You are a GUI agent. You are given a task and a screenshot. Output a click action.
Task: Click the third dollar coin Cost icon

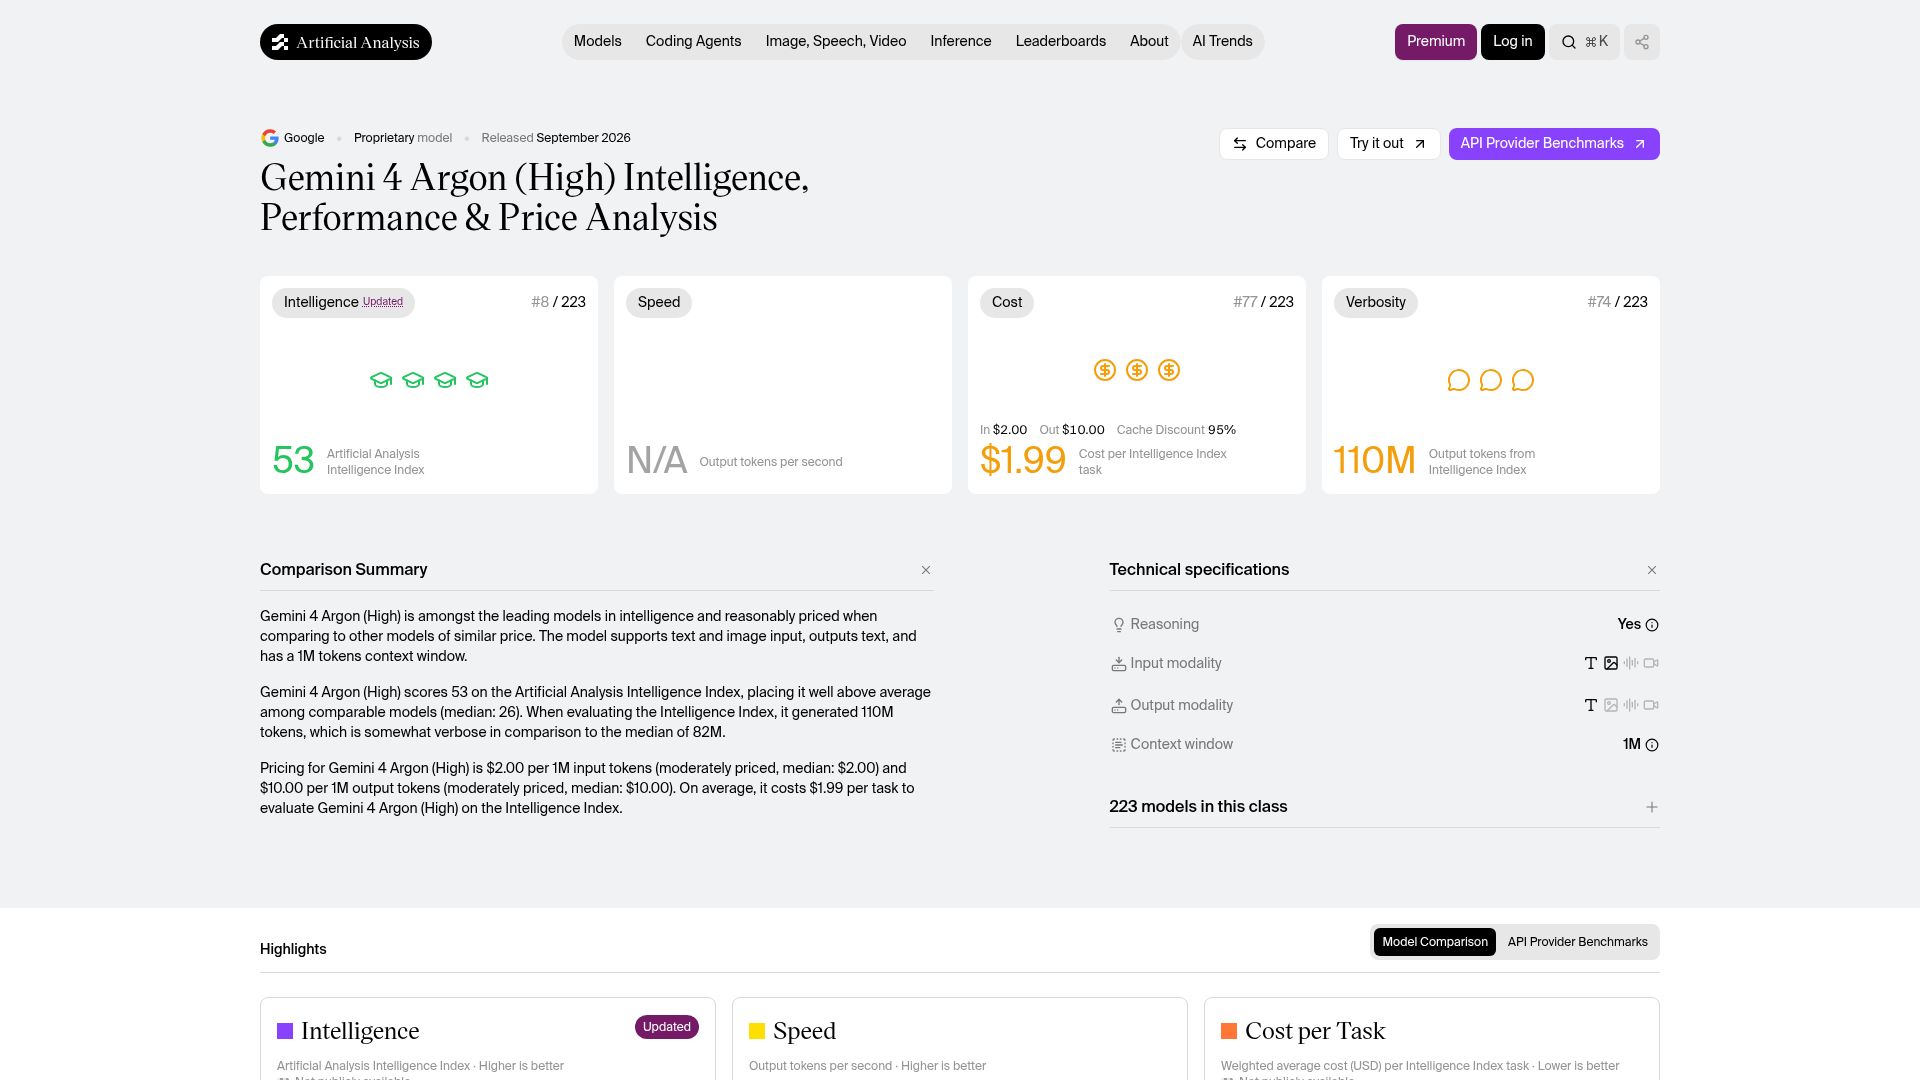(1169, 370)
